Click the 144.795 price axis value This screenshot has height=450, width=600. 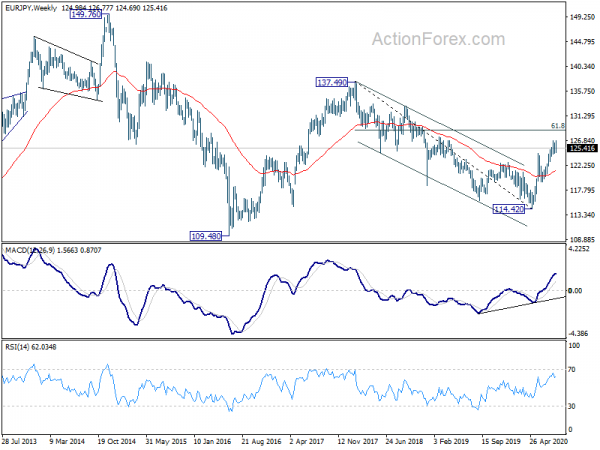coord(582,42)
